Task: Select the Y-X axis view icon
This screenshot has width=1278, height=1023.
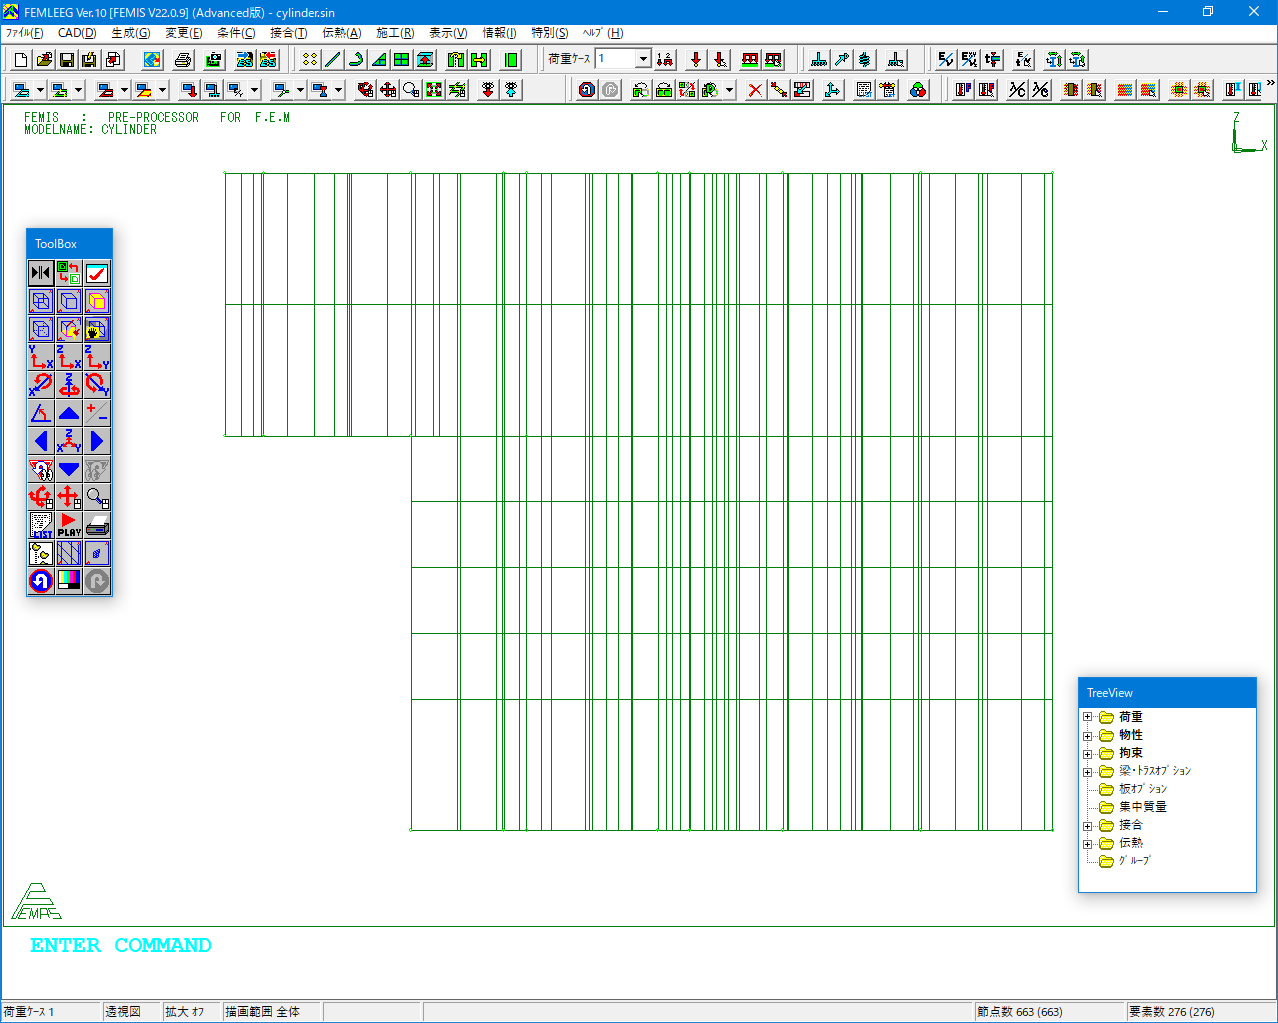Action: coord(41,357)
